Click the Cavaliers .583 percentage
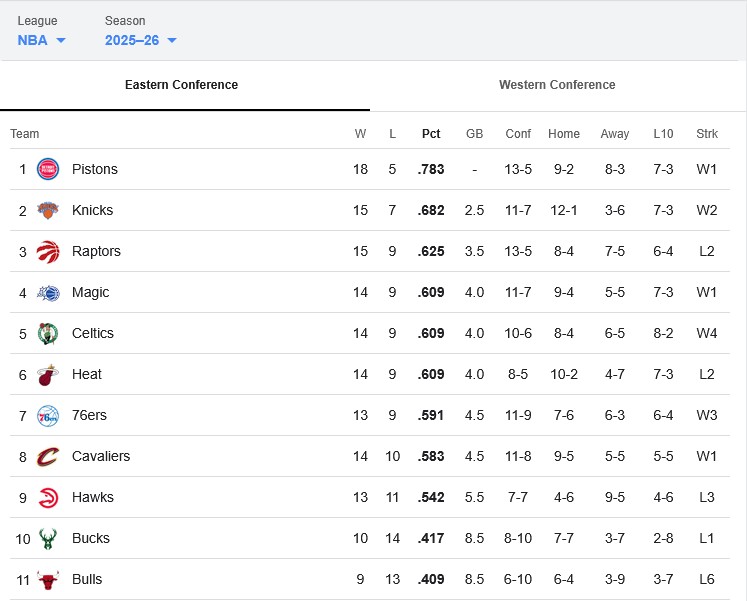This screenshot has height=601, width=747. pyautogui.click(x=431, y=456)
